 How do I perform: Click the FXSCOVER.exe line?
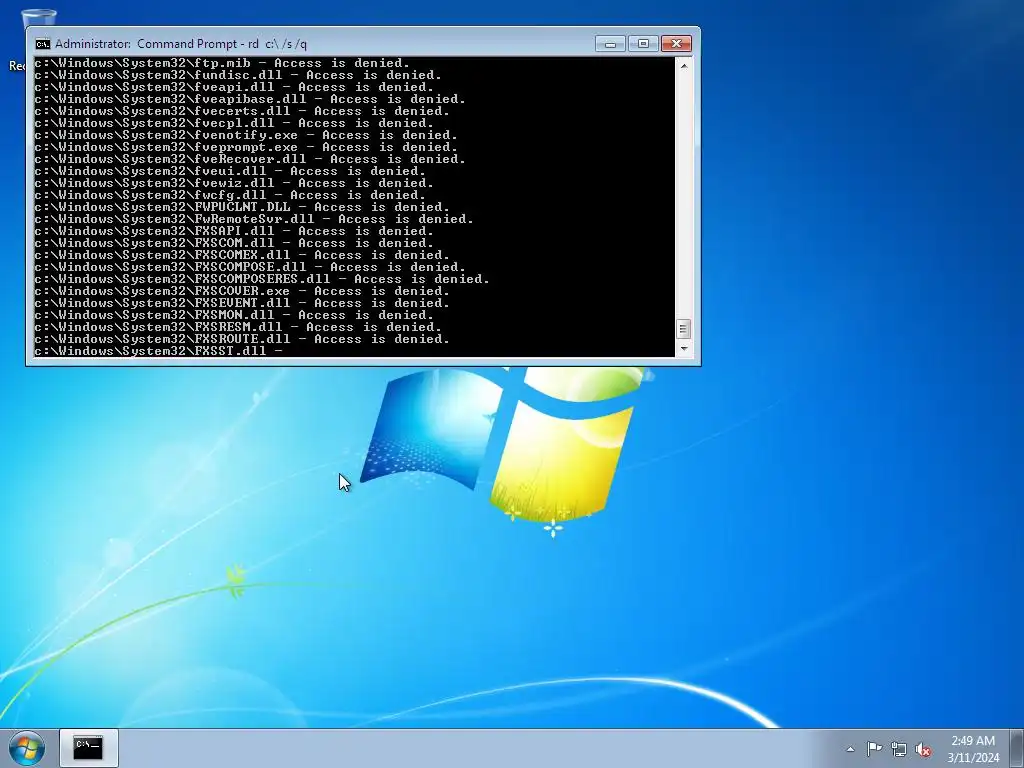click(x=242, y=291)
